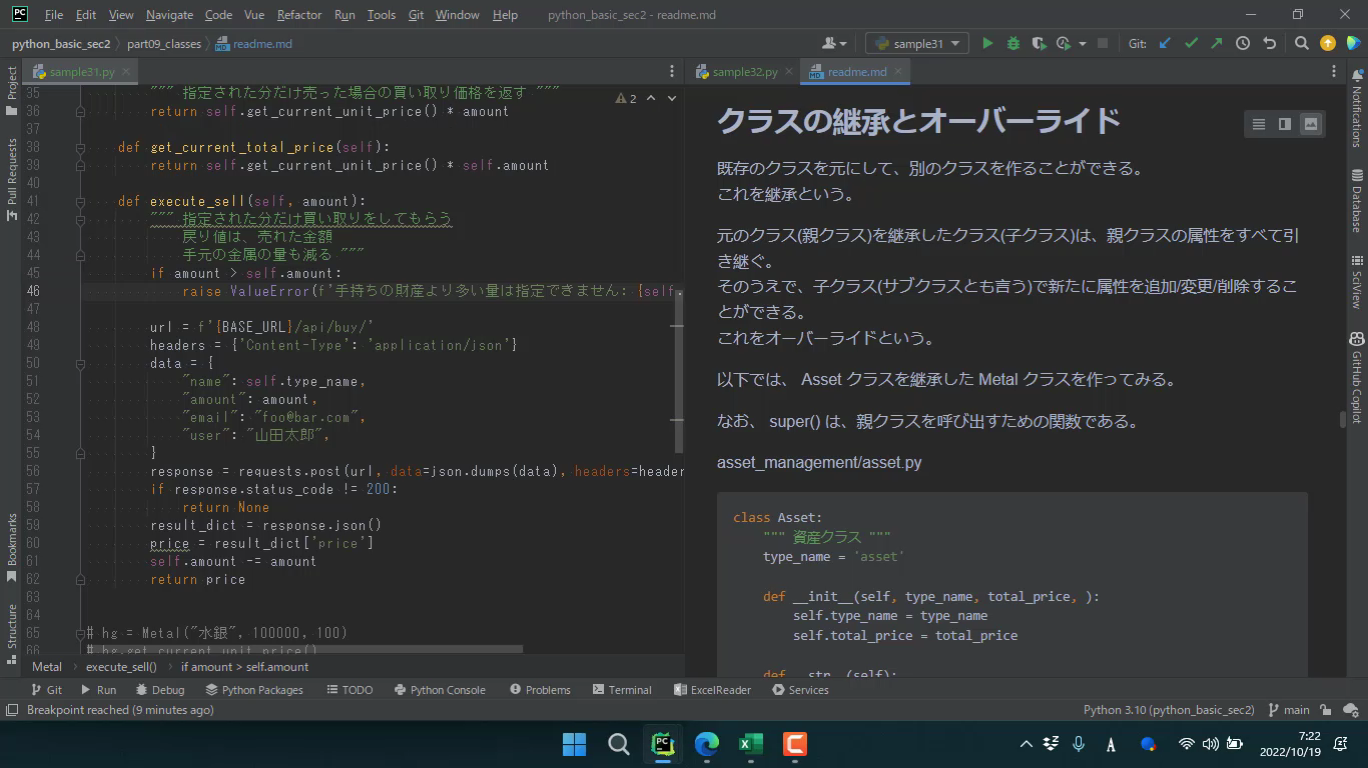Switch markdown view to preview only
The image size is (1368, 768).
pos(1310,124)
